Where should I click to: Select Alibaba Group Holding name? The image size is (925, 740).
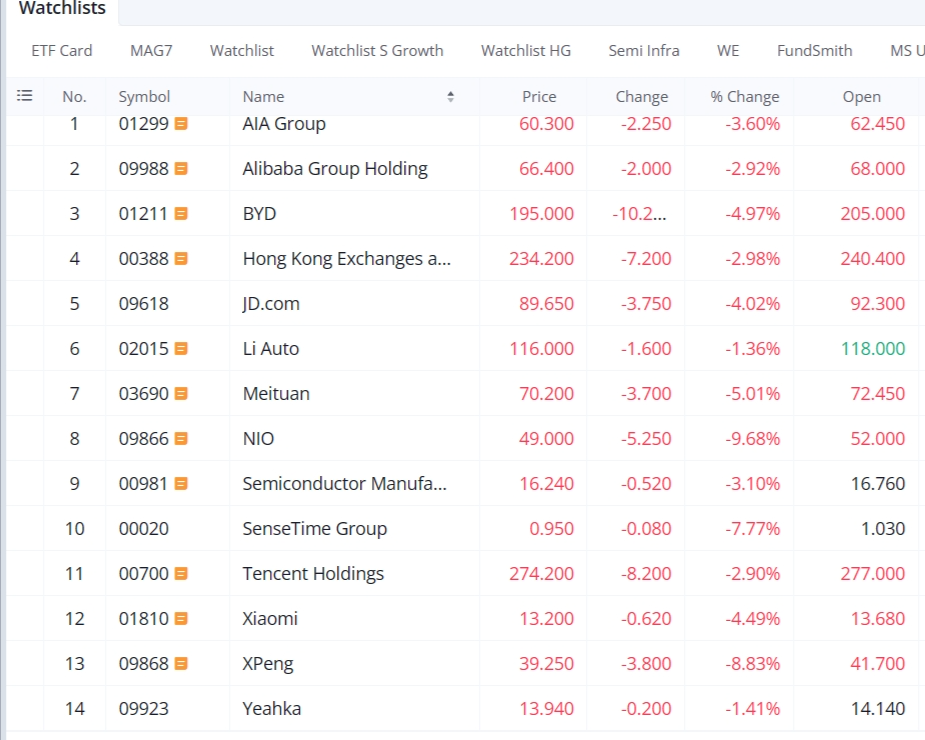[335, 169]
